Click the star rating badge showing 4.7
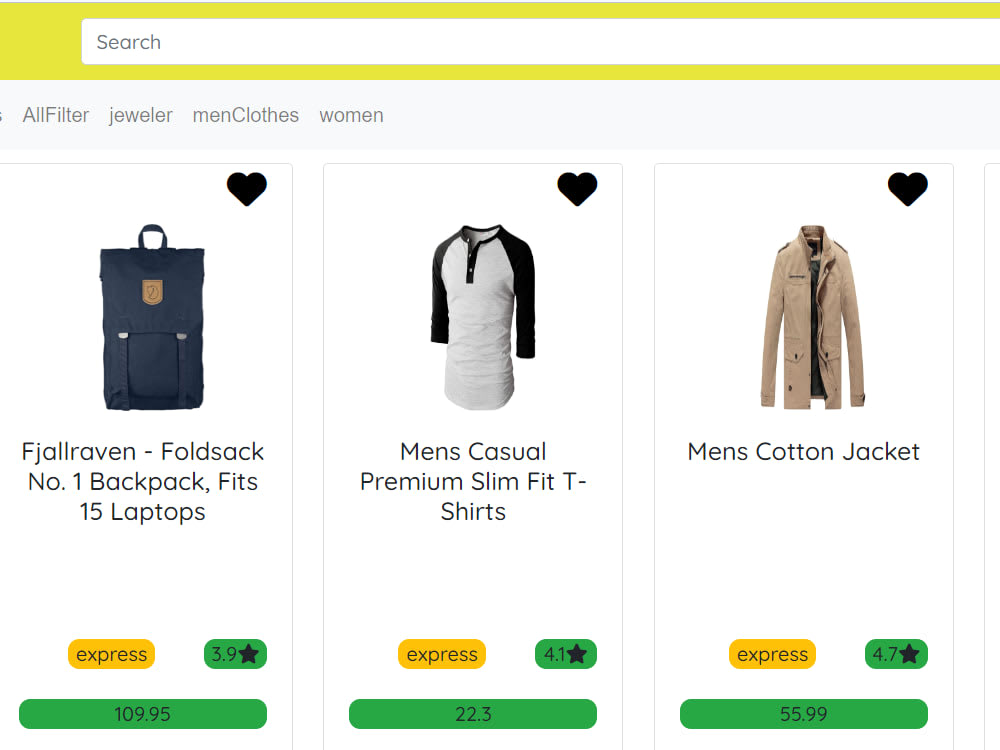 896,654
